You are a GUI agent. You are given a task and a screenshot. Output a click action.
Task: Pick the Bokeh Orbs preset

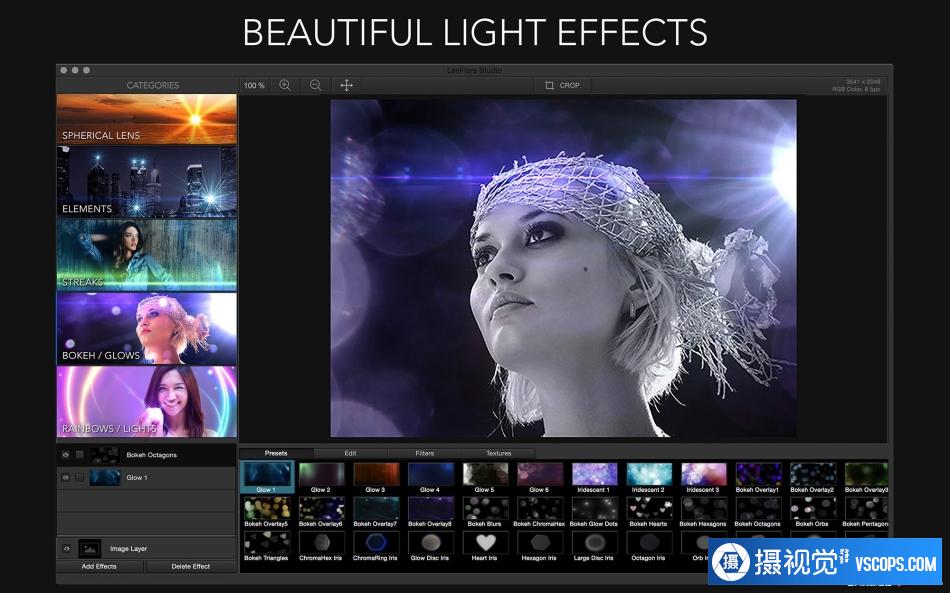click(812, 512)
